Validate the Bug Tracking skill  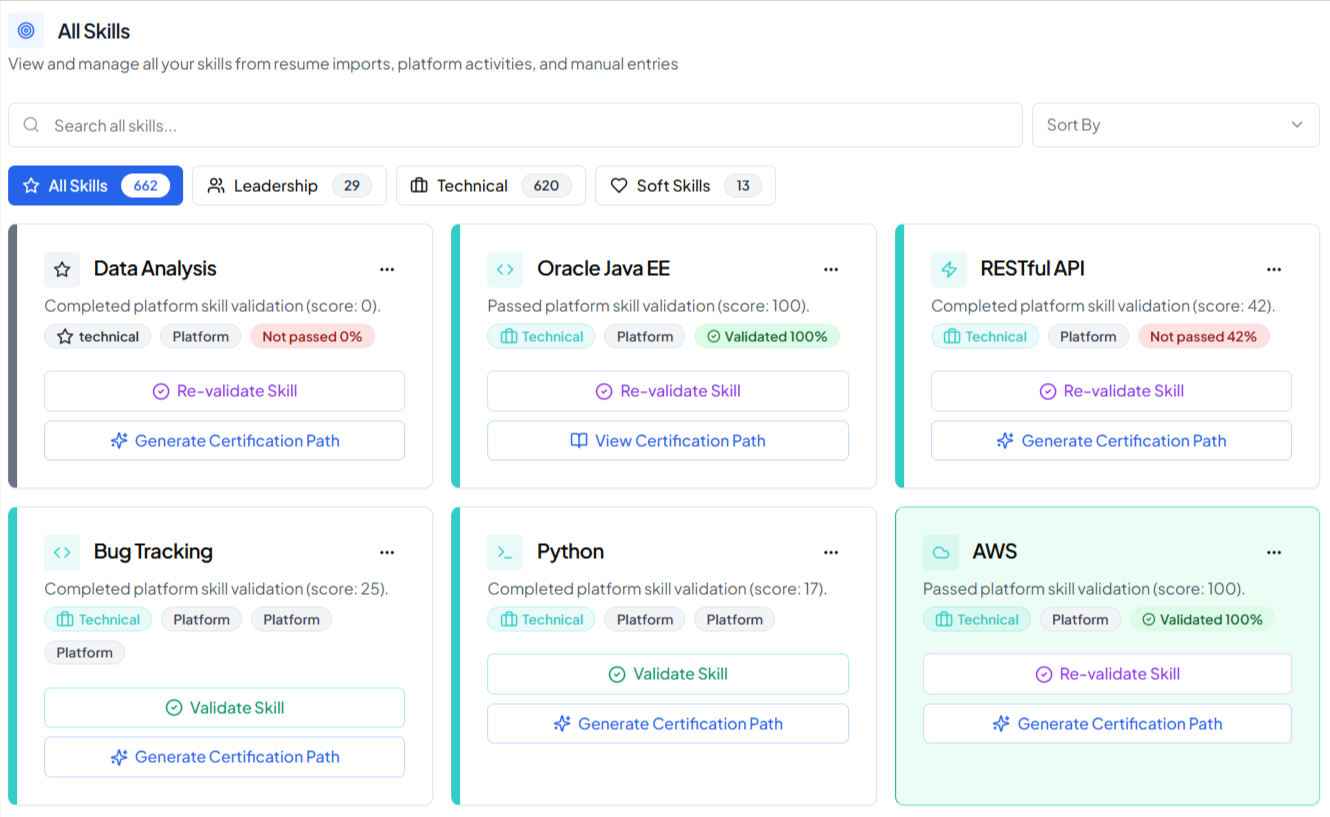[225, 708]
